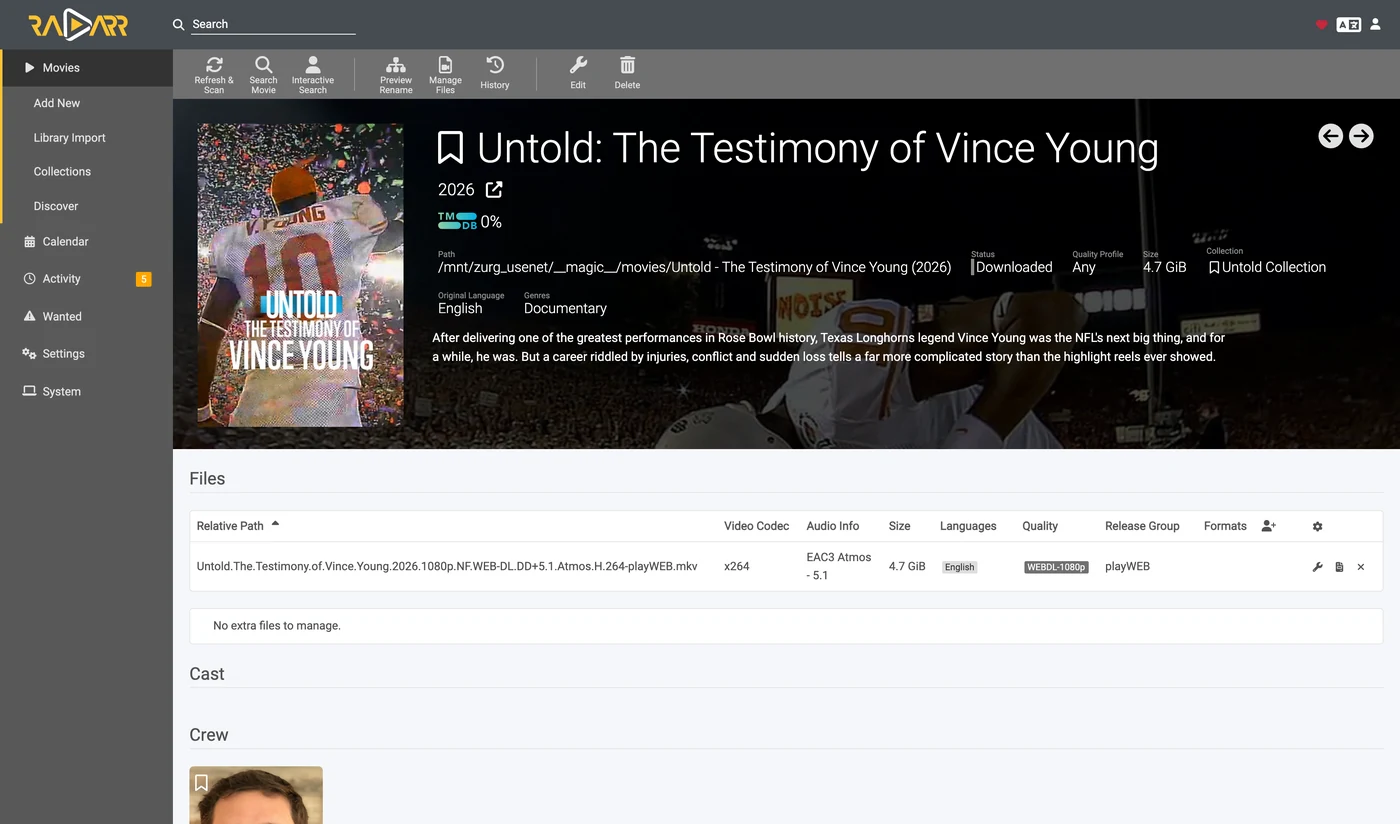The width and height of the screenshot is (1400, 824).
Task: Open Collections in sidebar
Action: (62, 172)
